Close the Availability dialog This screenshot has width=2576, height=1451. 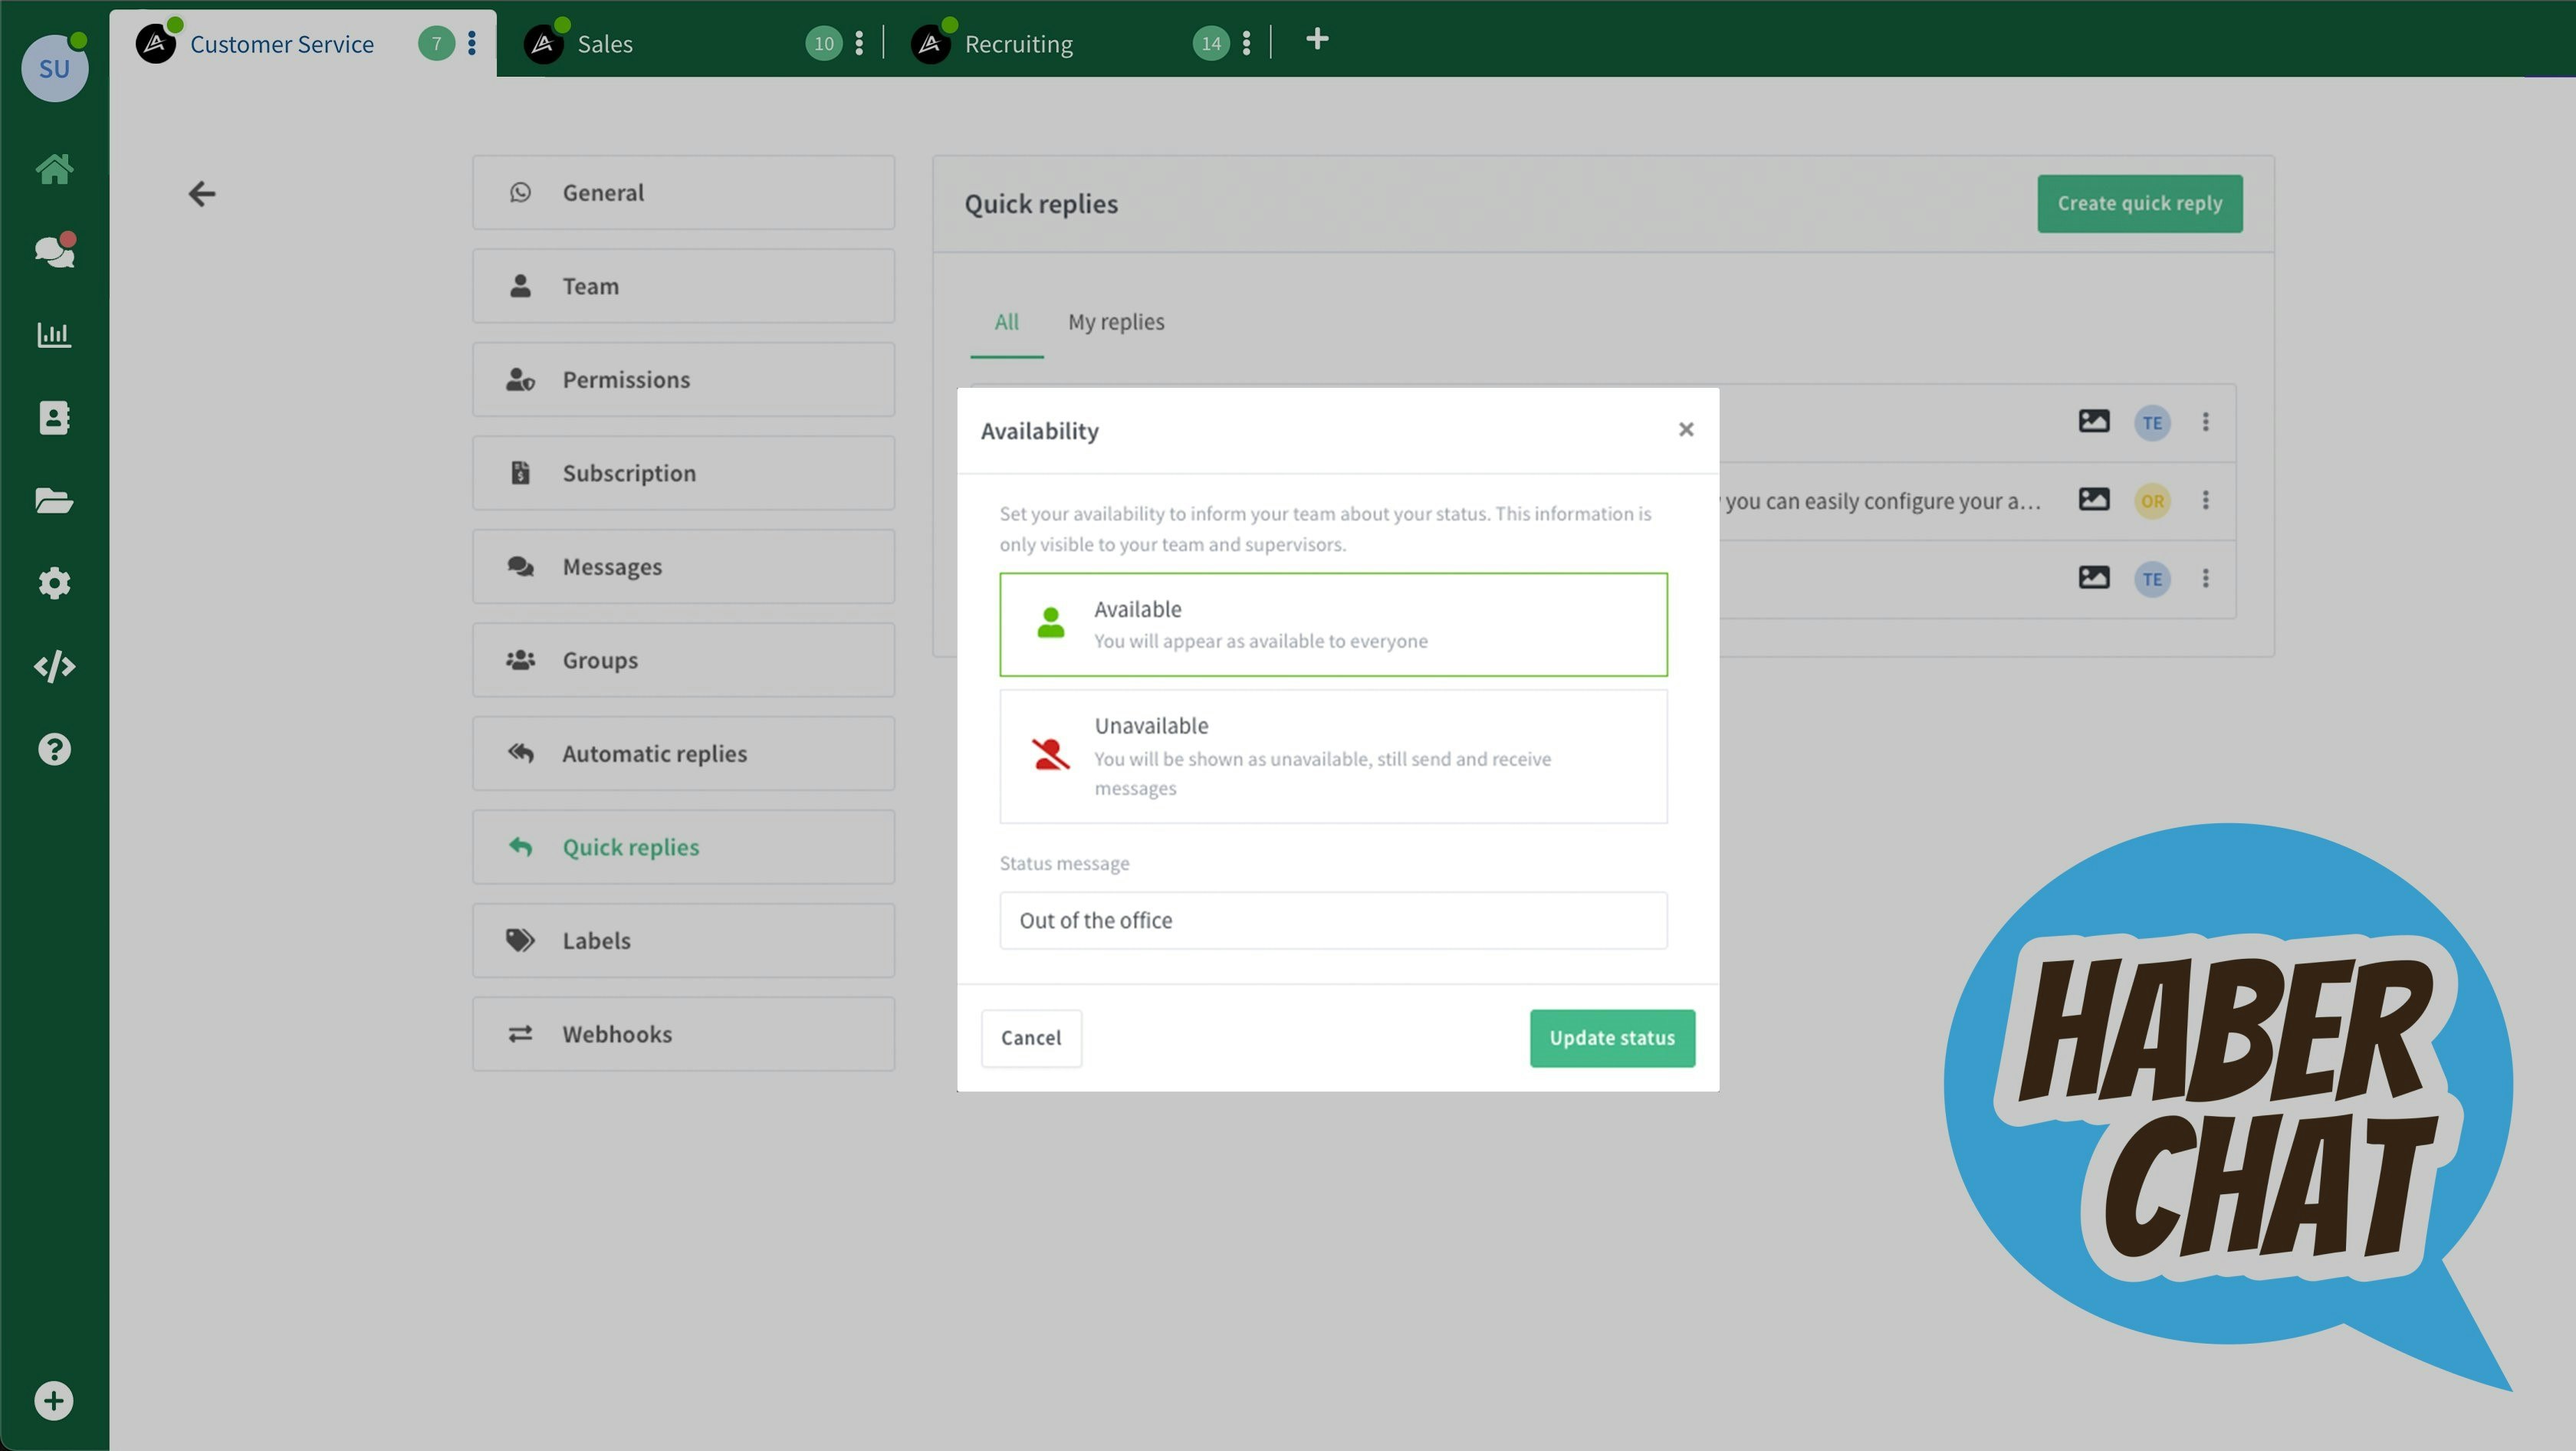1685,430
